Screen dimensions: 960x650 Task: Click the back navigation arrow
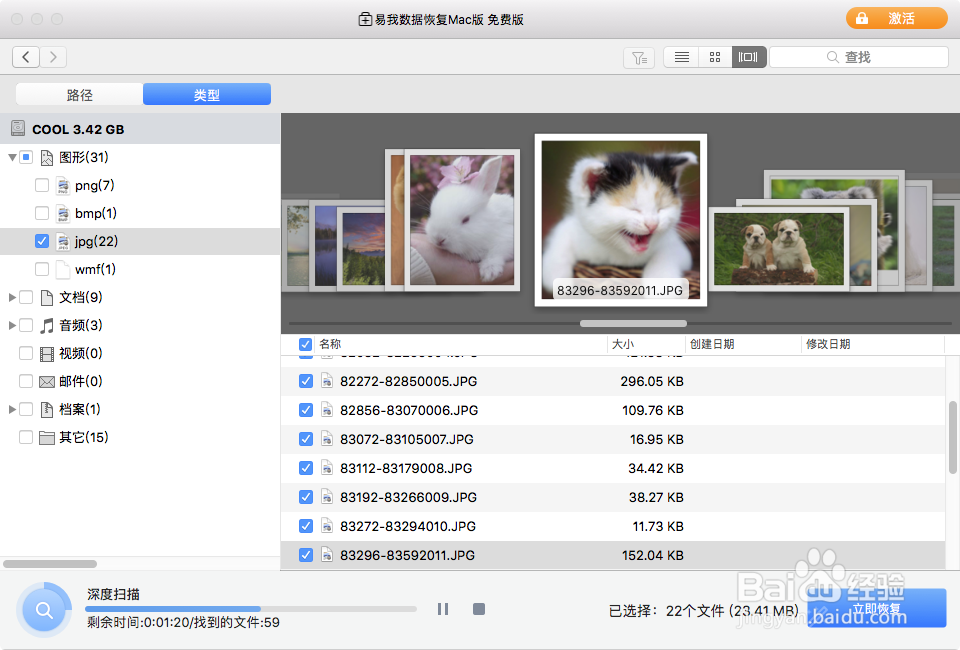click(26, 57)
